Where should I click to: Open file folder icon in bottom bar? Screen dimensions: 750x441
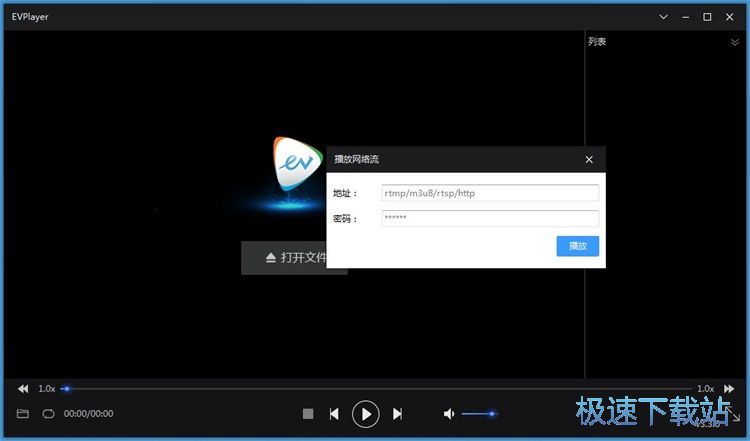click(22, 413)
